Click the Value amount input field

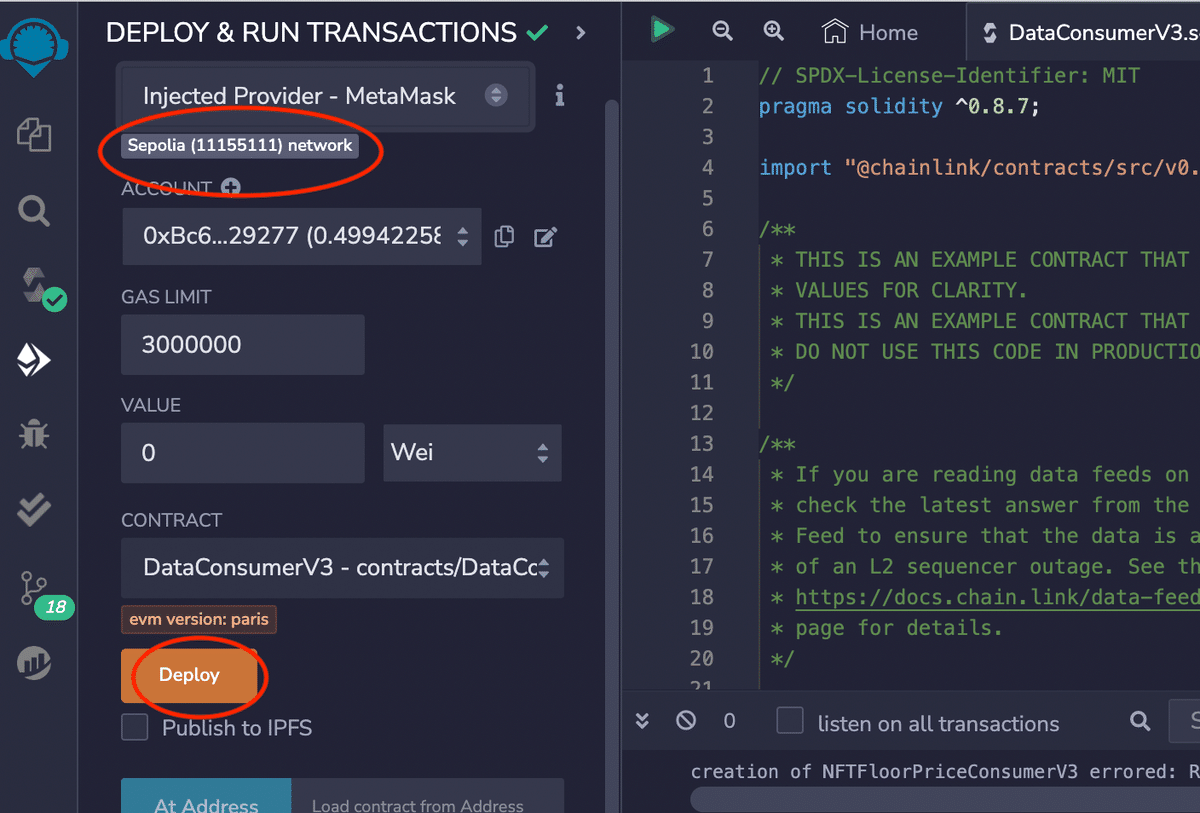(x=243, y=453)
